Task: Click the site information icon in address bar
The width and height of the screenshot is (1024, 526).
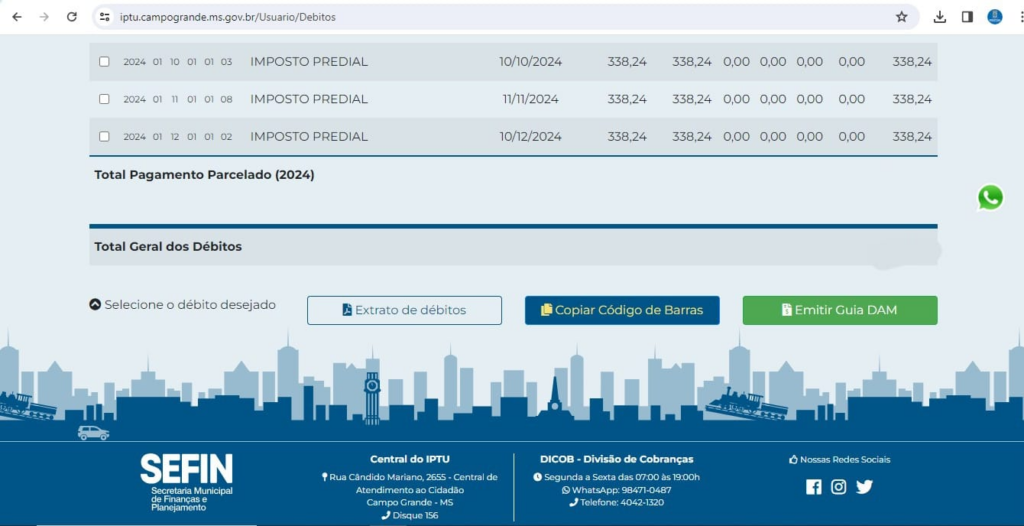Action: [105, 17]
